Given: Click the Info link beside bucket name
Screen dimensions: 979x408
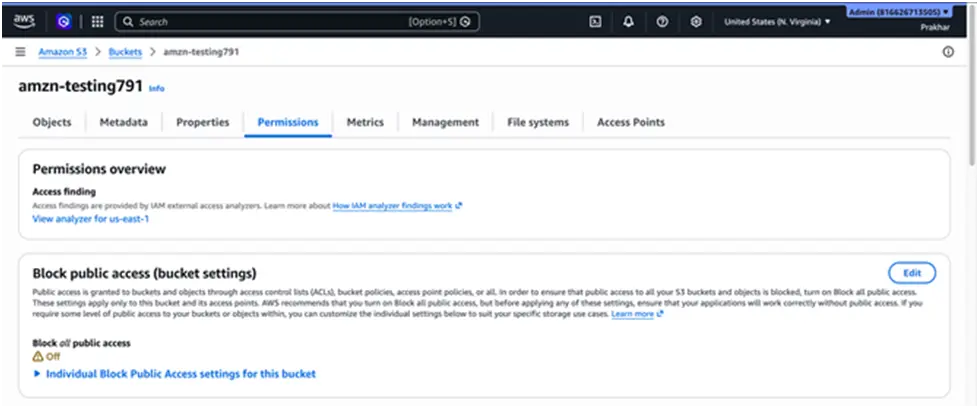Looking at the screenshot, I should (157, 89).
